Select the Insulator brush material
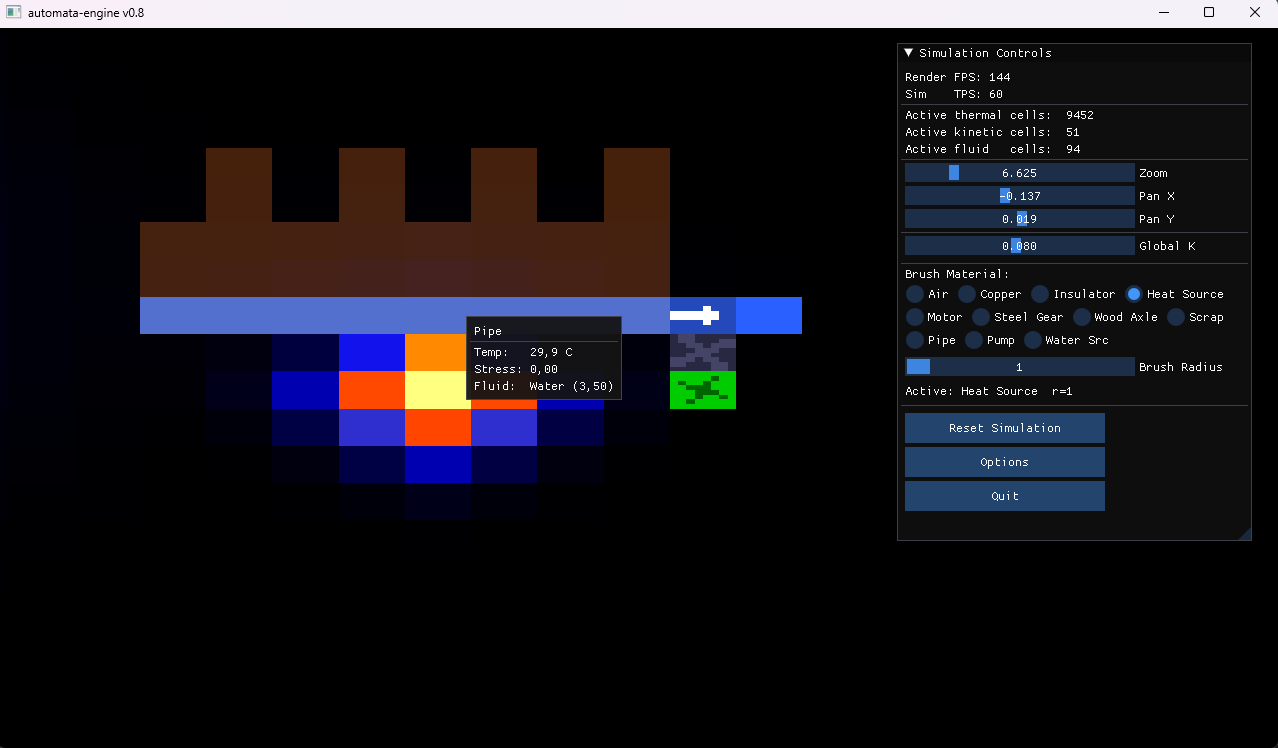The image size is (1278, 748). tap(1040, 294)
